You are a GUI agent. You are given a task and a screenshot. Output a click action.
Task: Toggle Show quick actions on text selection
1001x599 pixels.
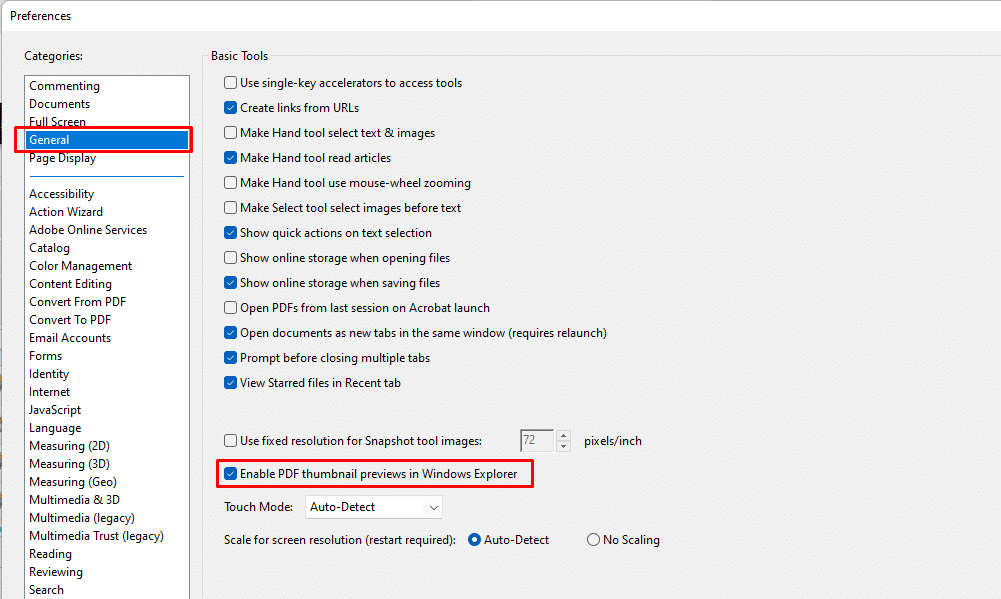click(231, 233)
